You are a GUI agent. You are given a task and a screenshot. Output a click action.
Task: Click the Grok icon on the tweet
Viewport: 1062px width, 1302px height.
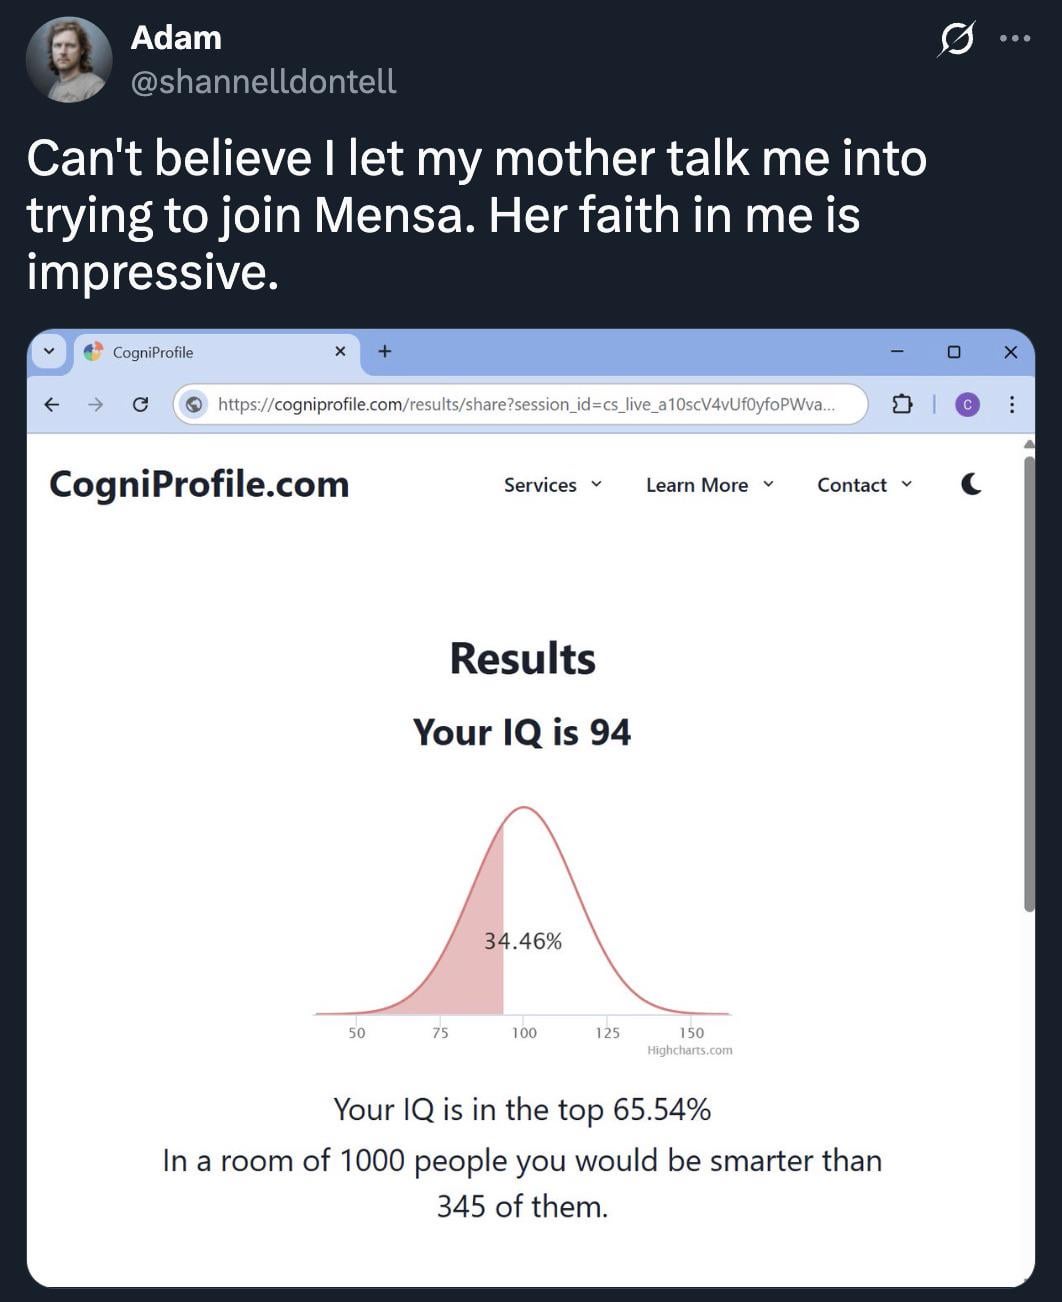(x=956, y=39)
